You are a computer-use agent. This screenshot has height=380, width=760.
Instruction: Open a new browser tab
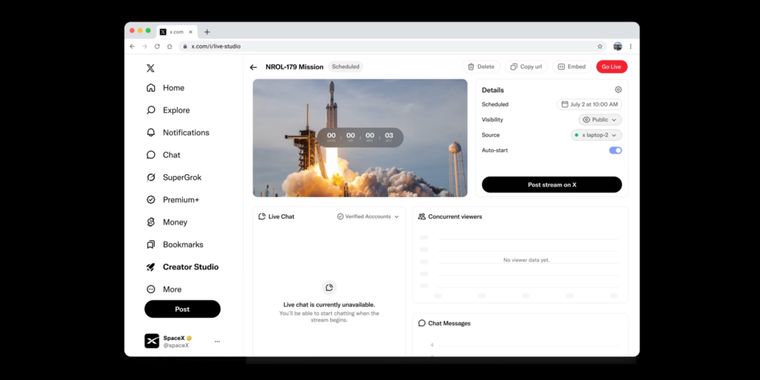pyautogui.click(x=207, y=32)
